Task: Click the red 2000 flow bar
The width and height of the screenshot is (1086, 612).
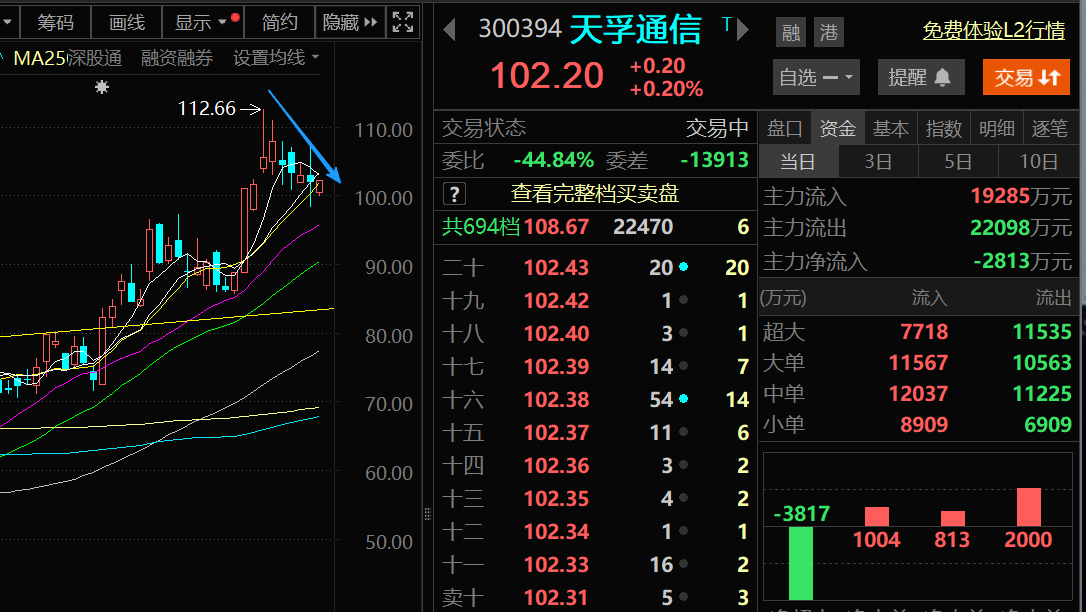Action: pyautogui.click(x=1029, y=507)
